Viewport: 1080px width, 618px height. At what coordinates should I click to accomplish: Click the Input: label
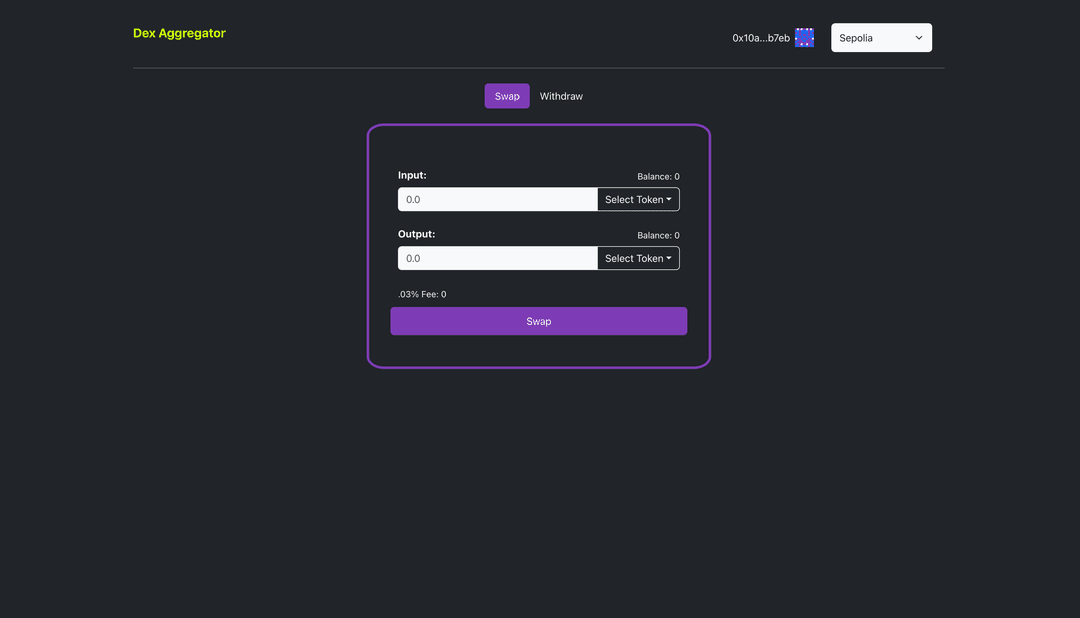pyautogui.click(x=412, y=175)
